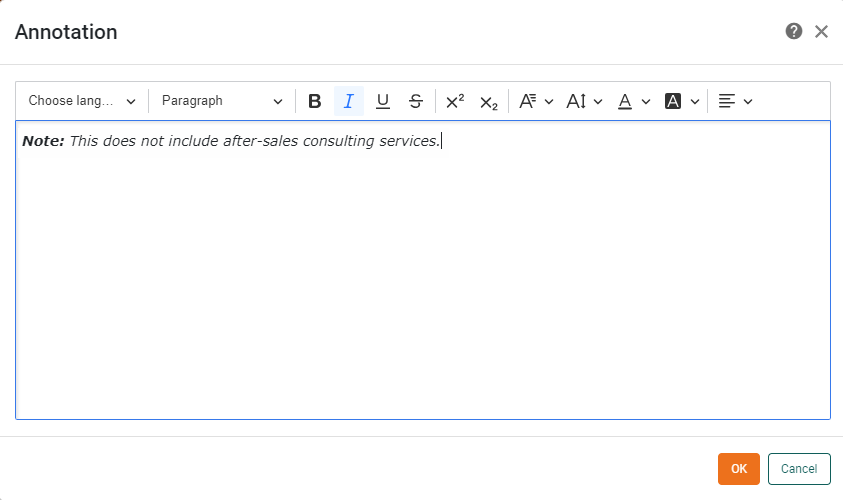The image size is (843, 500).
Task: Click the font background color icon
Action: pos(673,101)
